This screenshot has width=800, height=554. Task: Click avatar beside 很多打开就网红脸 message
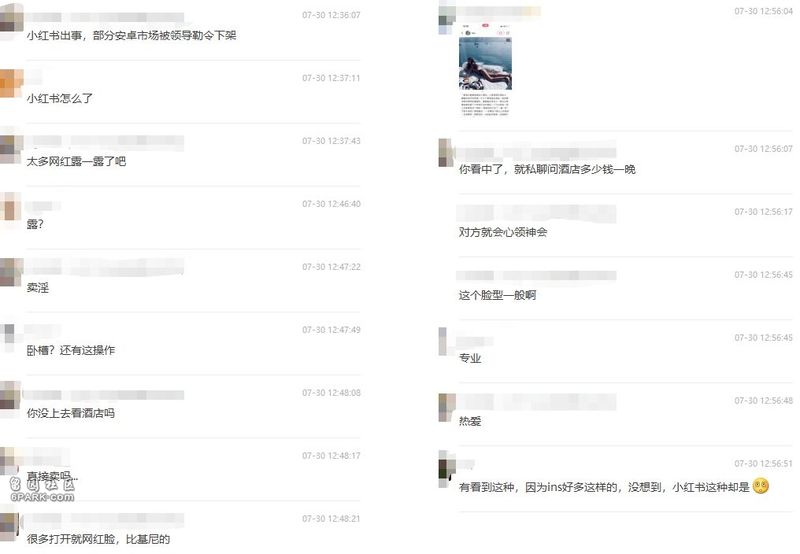[10, 526]
